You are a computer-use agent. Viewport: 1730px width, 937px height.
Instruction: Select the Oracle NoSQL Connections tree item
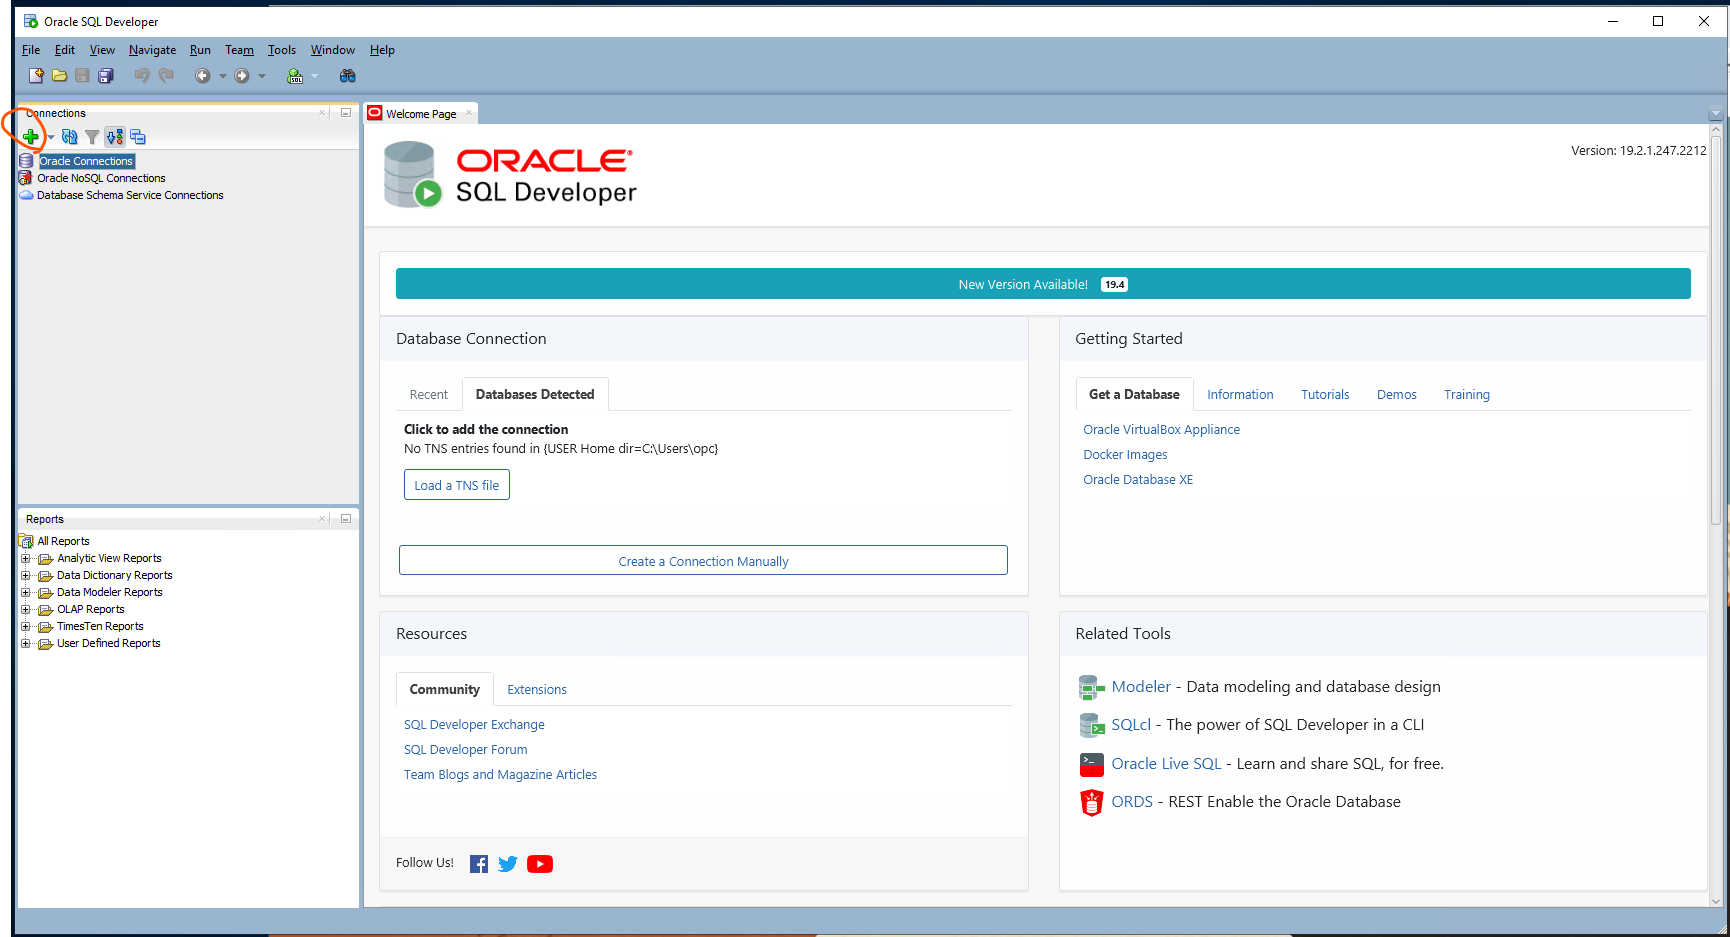point(101,177)
